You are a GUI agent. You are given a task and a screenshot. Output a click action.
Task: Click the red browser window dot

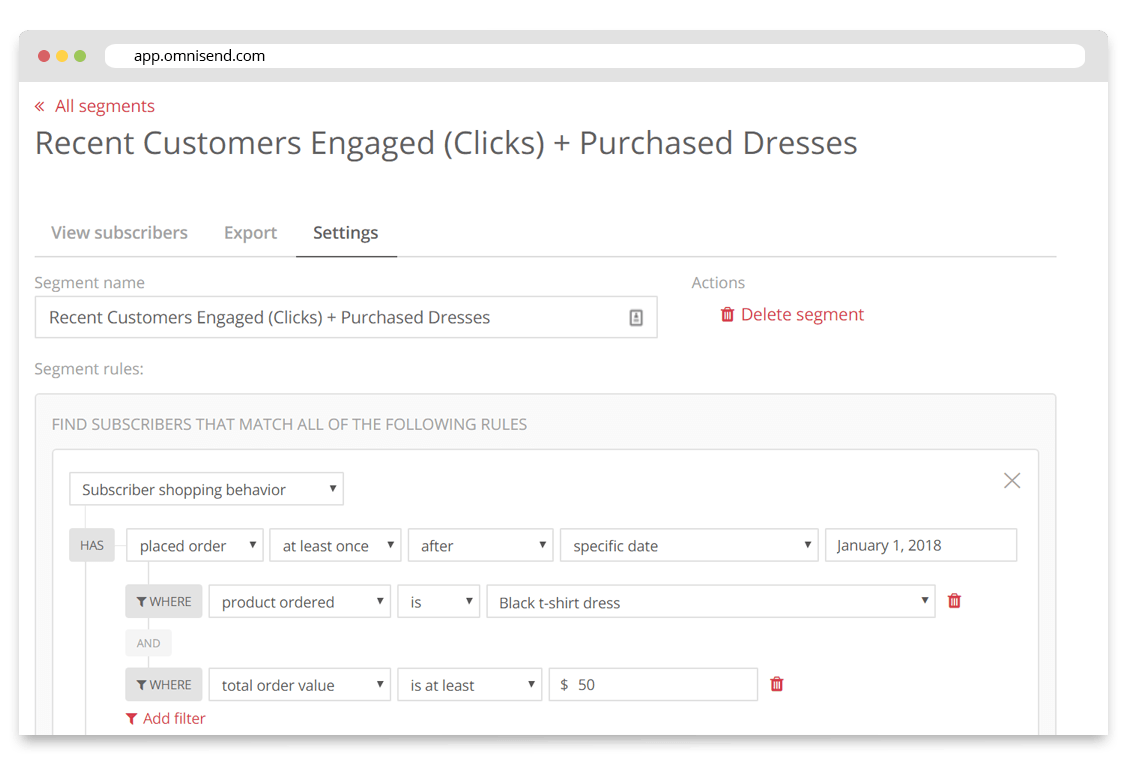[44, 56]
